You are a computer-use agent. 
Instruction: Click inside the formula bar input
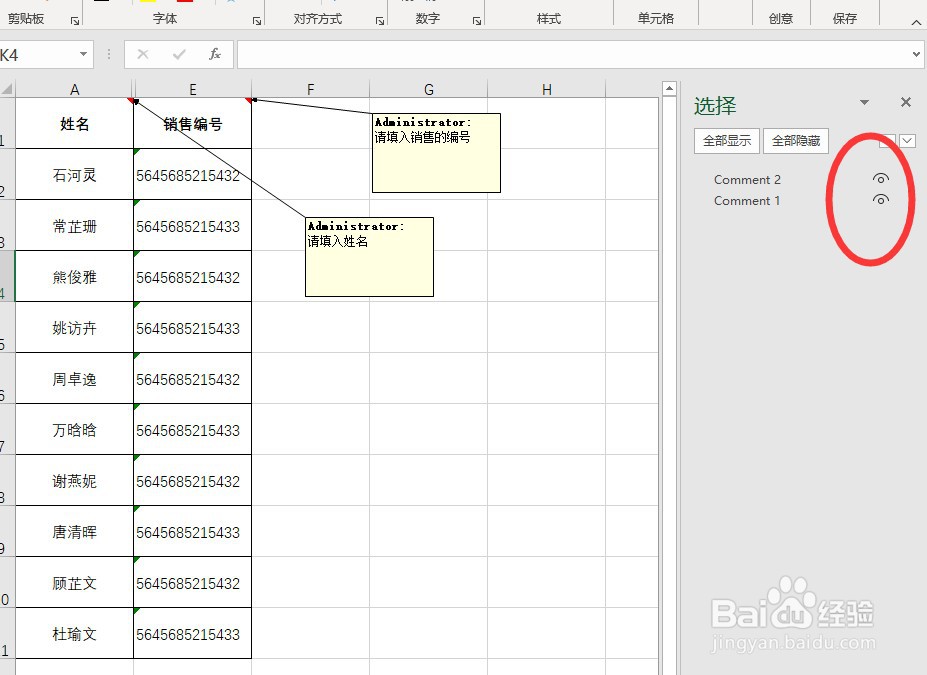tap(573, 54)
